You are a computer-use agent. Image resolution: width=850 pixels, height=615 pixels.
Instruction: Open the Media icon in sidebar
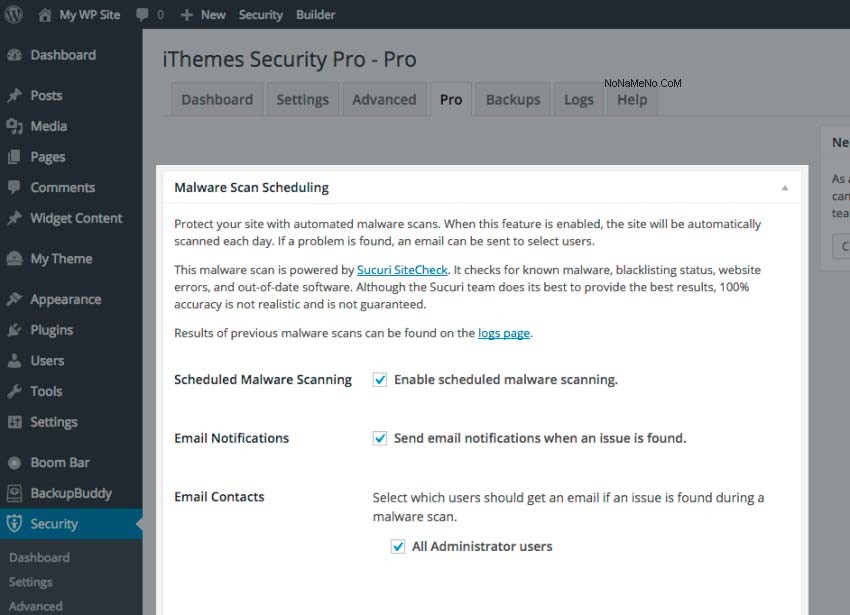click(14, 126)
